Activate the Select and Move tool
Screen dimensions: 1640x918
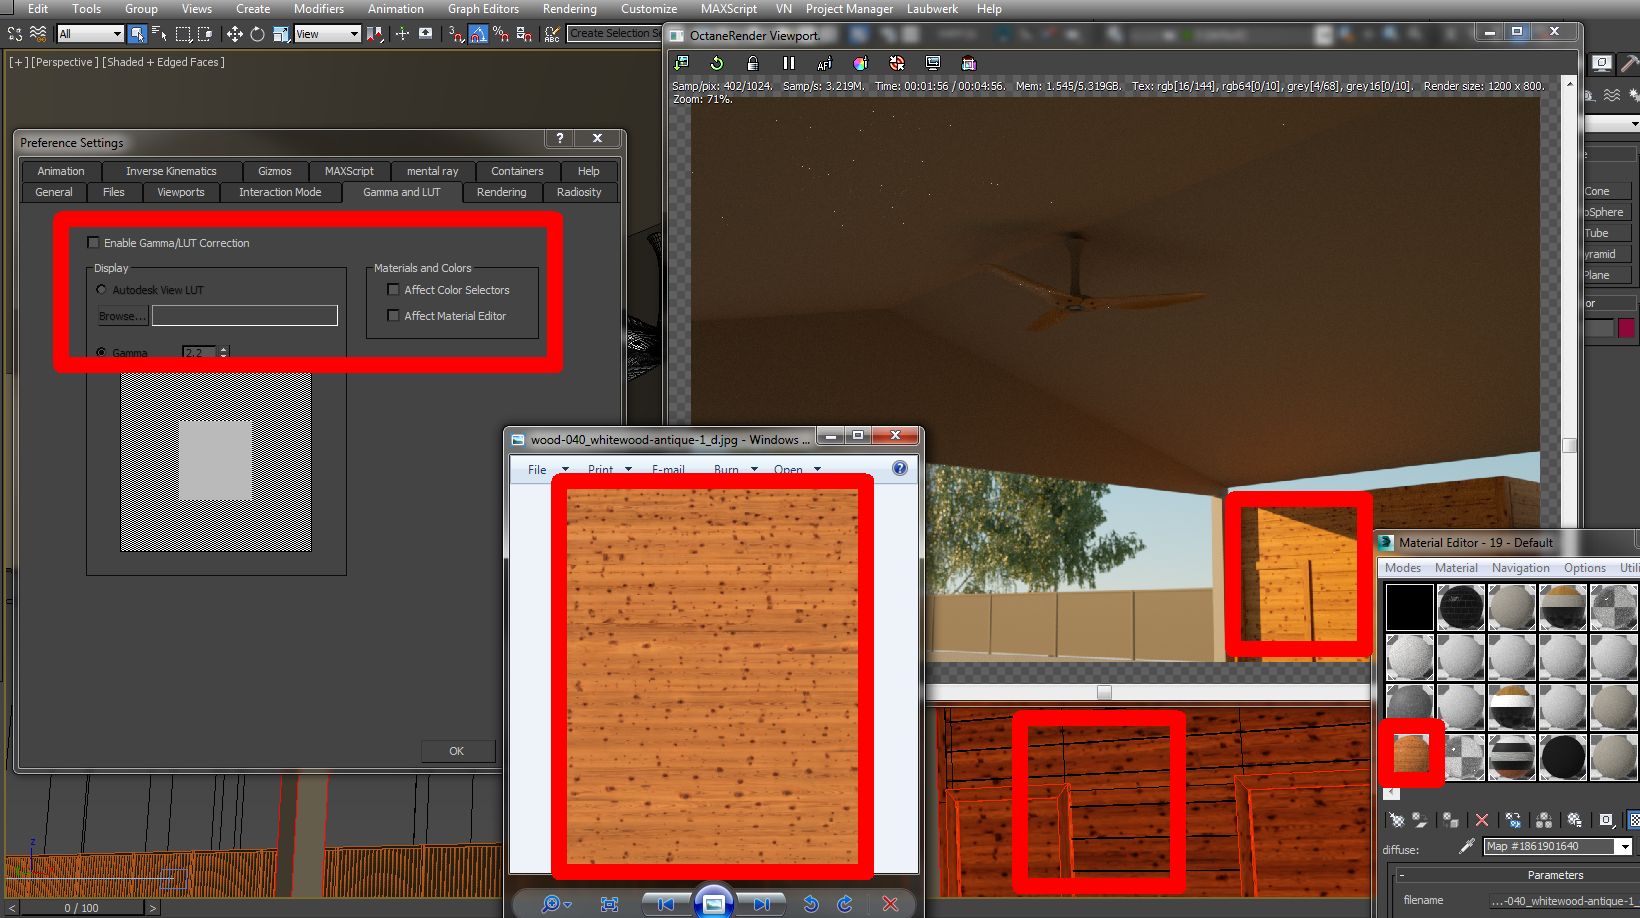pos(234,34)
